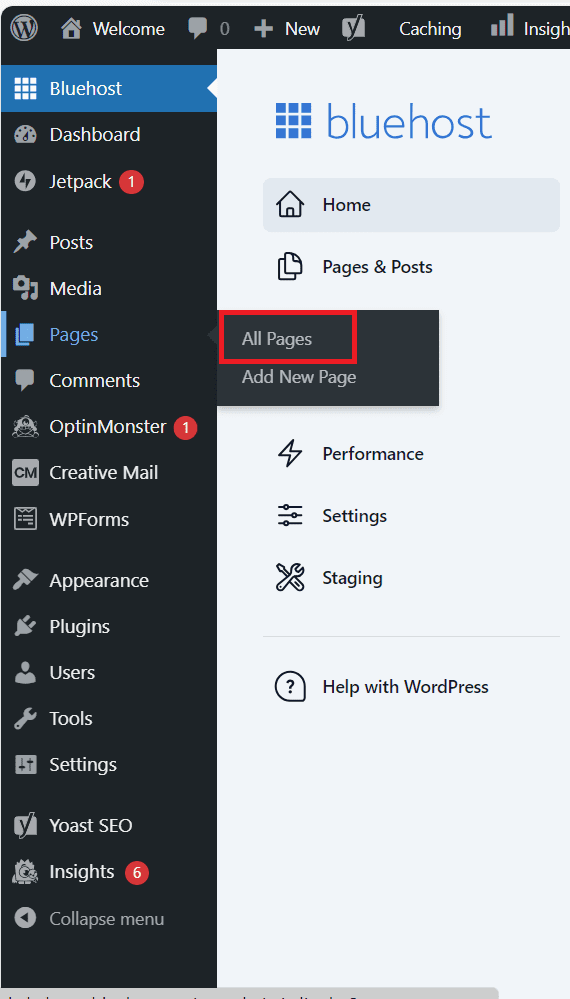This screenshot has height=999, width=570.
Task: Open Creative Mail label in the sidebar
Action: [x=104, y=473]
